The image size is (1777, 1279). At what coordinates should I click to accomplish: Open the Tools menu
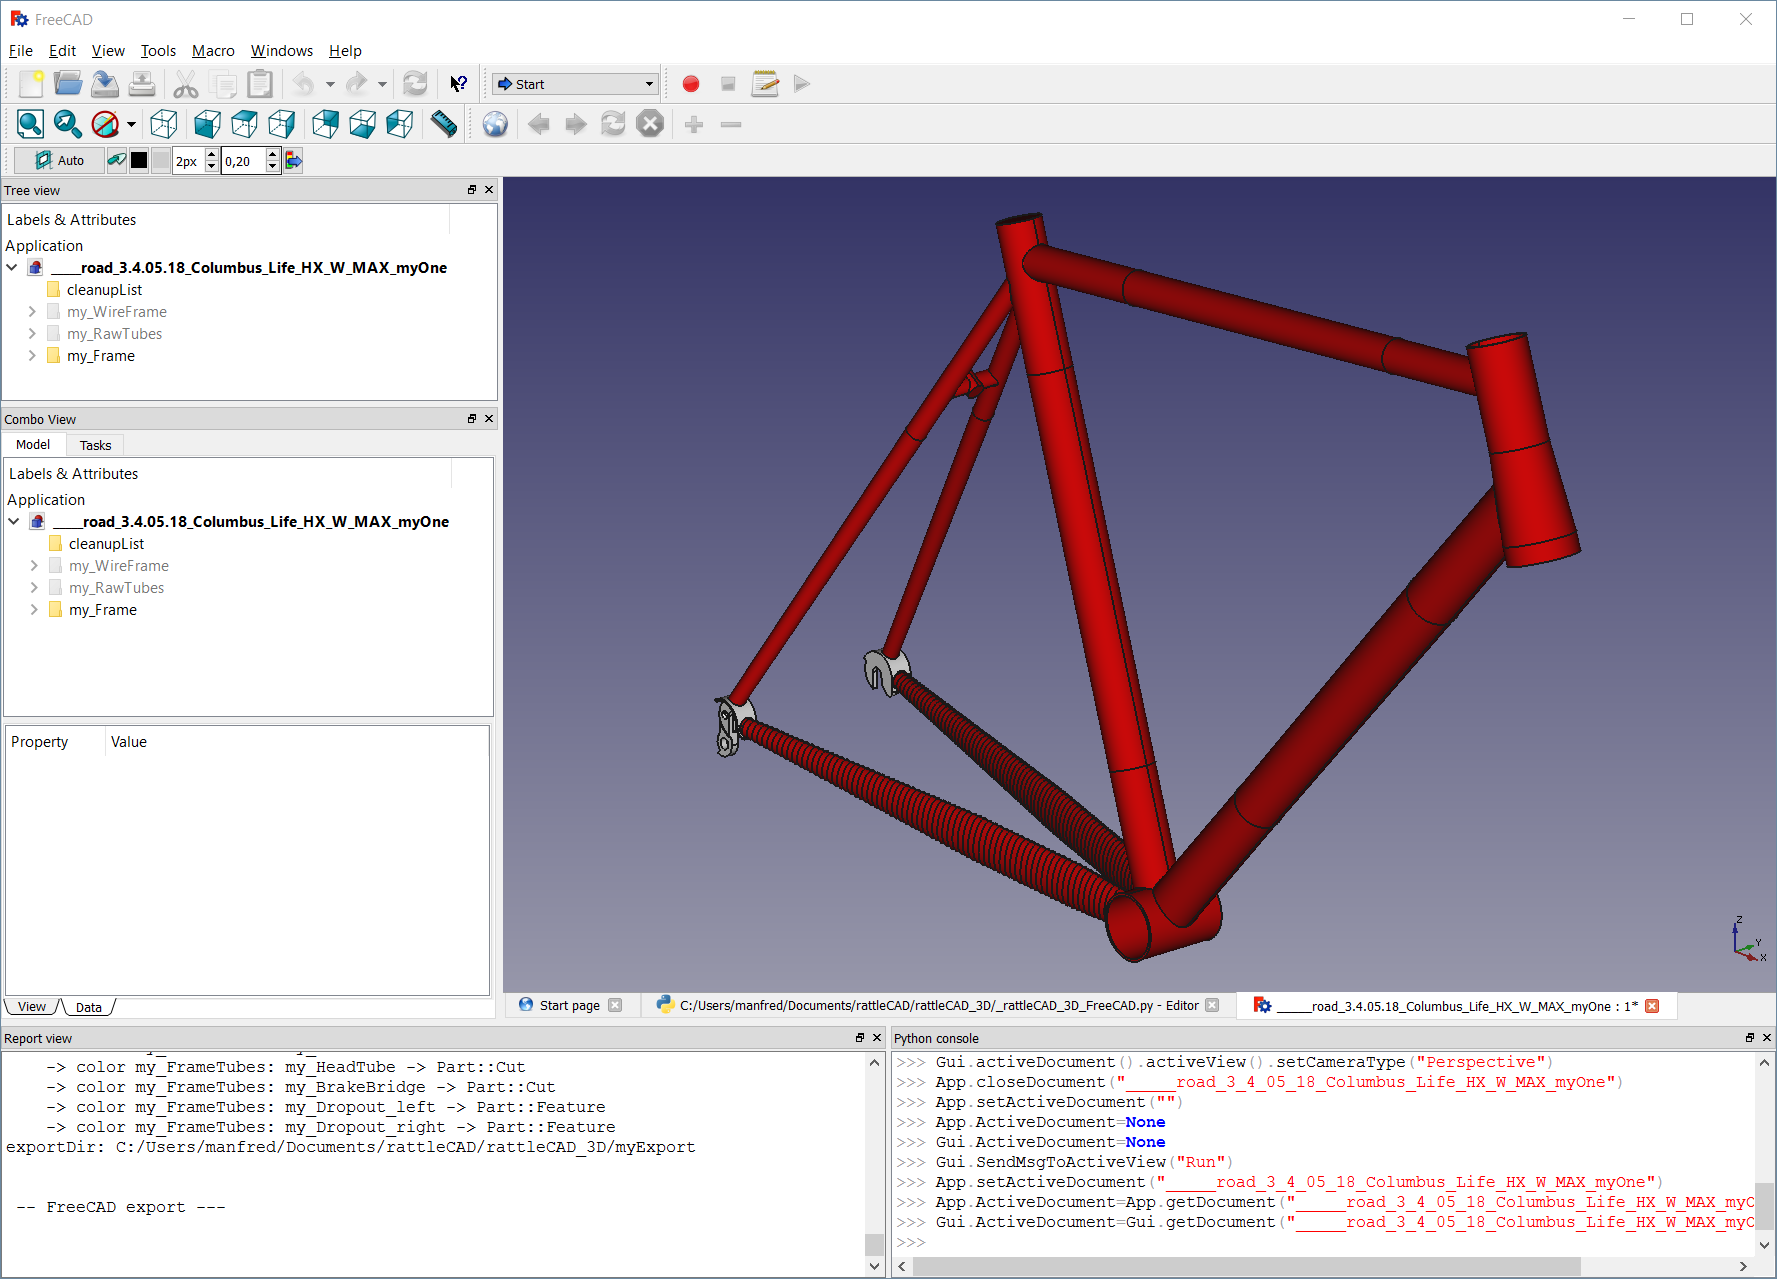click(158, 51)
